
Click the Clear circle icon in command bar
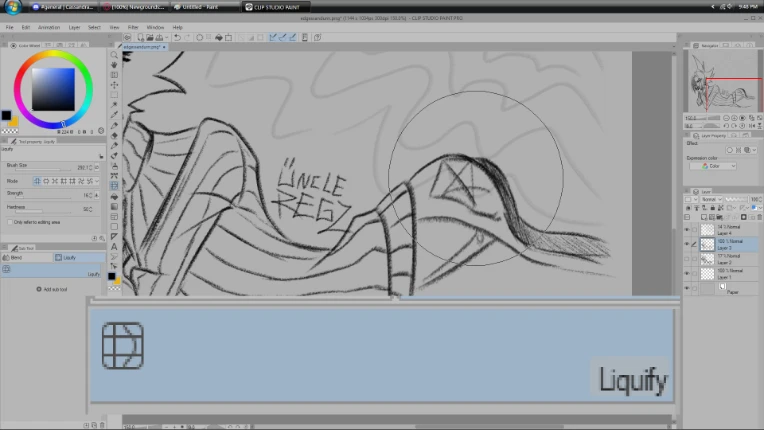[199, 37]
